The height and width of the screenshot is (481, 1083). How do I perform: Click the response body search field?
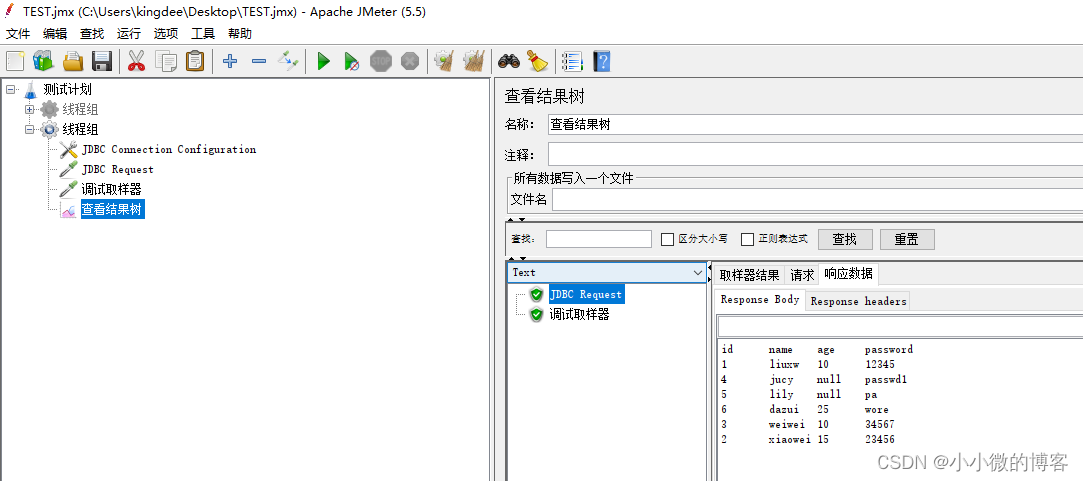click(900, 326)
